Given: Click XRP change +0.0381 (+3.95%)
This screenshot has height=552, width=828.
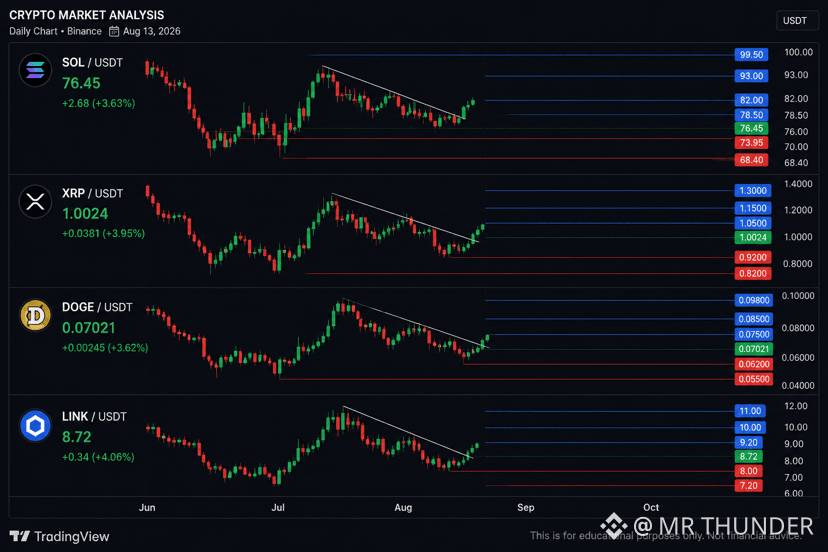Looking at the screenshot, I should 104,233.
